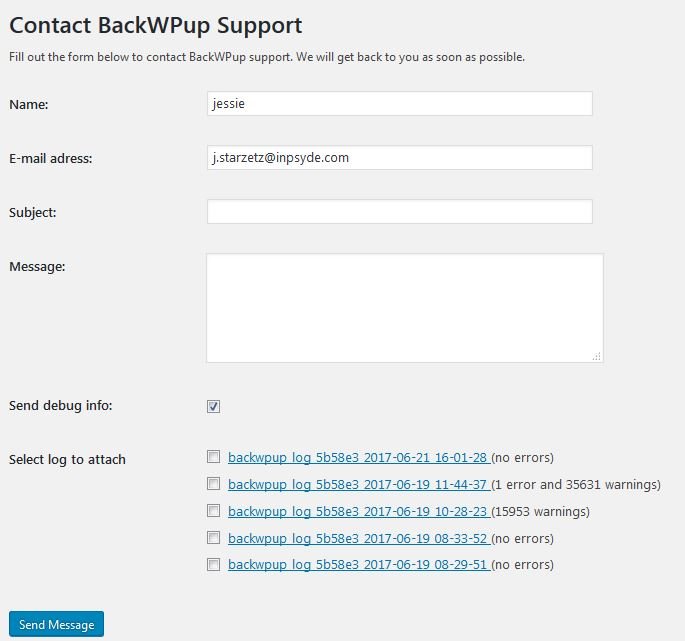Enable the 2017-06-19 08-33-52 log checkbox
Screen dimensions: 685x641
coord(213,538)
